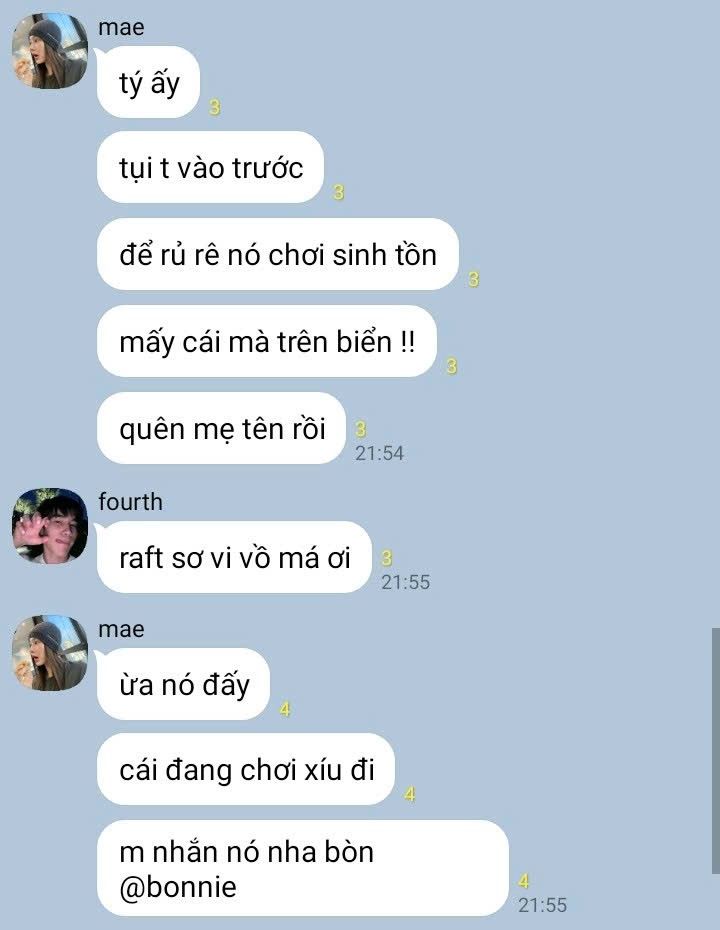Select the message "tụi t vào trước"

211,167
